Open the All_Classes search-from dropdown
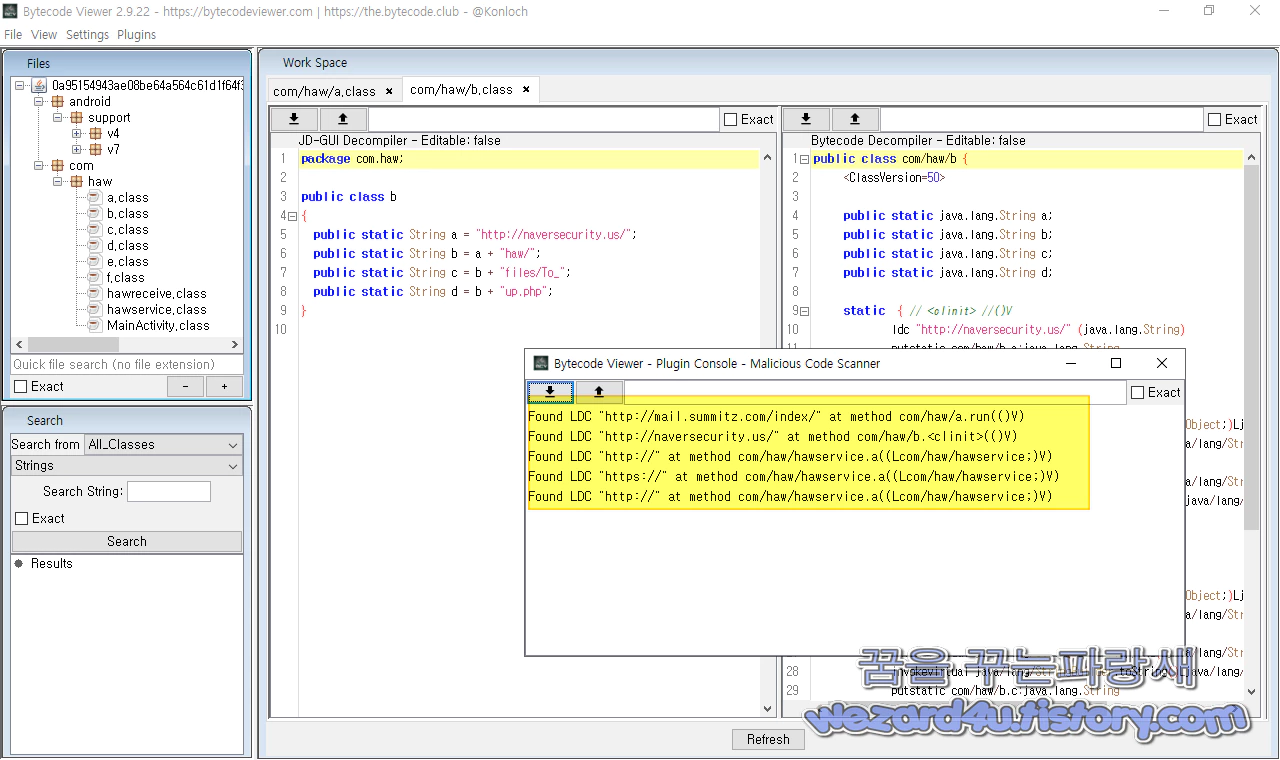The image size is (1280, 760). [163, 445]
